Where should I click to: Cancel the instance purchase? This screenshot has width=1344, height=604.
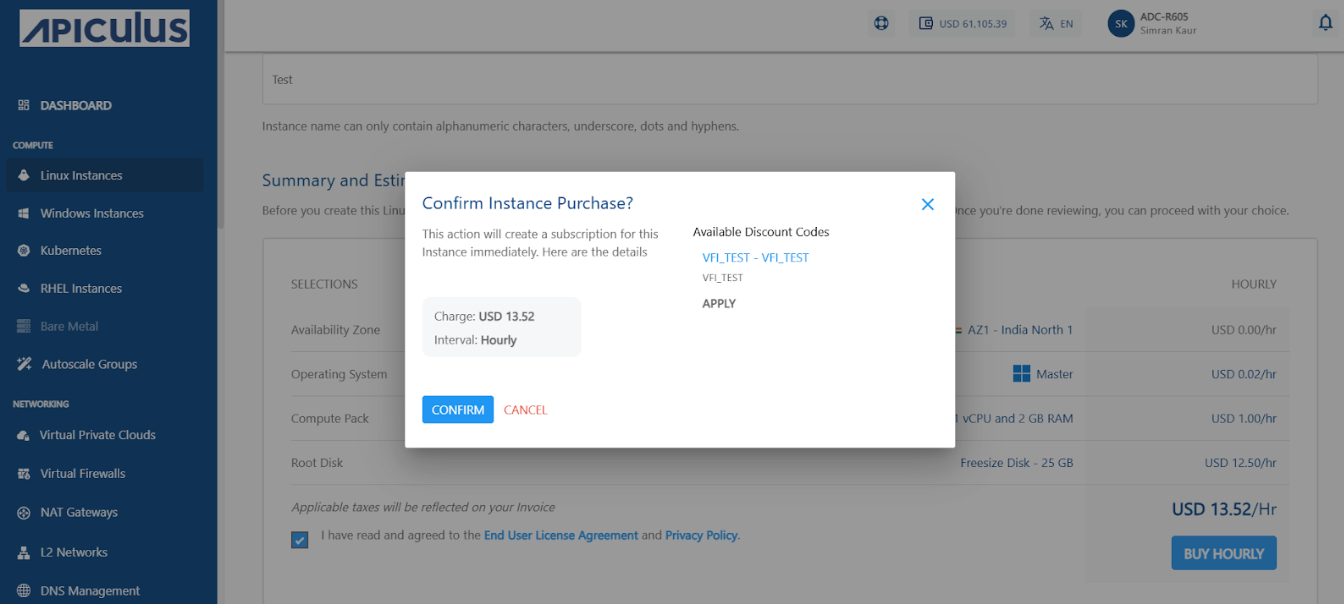(x=525, y=410)
